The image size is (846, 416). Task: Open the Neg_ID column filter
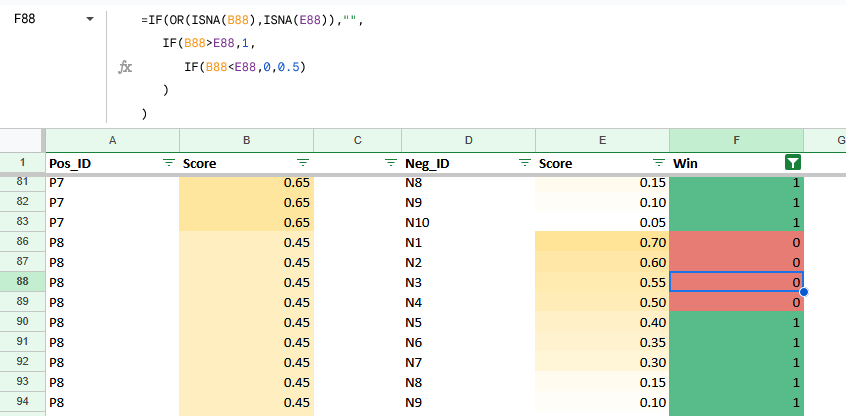coord(524,162)
